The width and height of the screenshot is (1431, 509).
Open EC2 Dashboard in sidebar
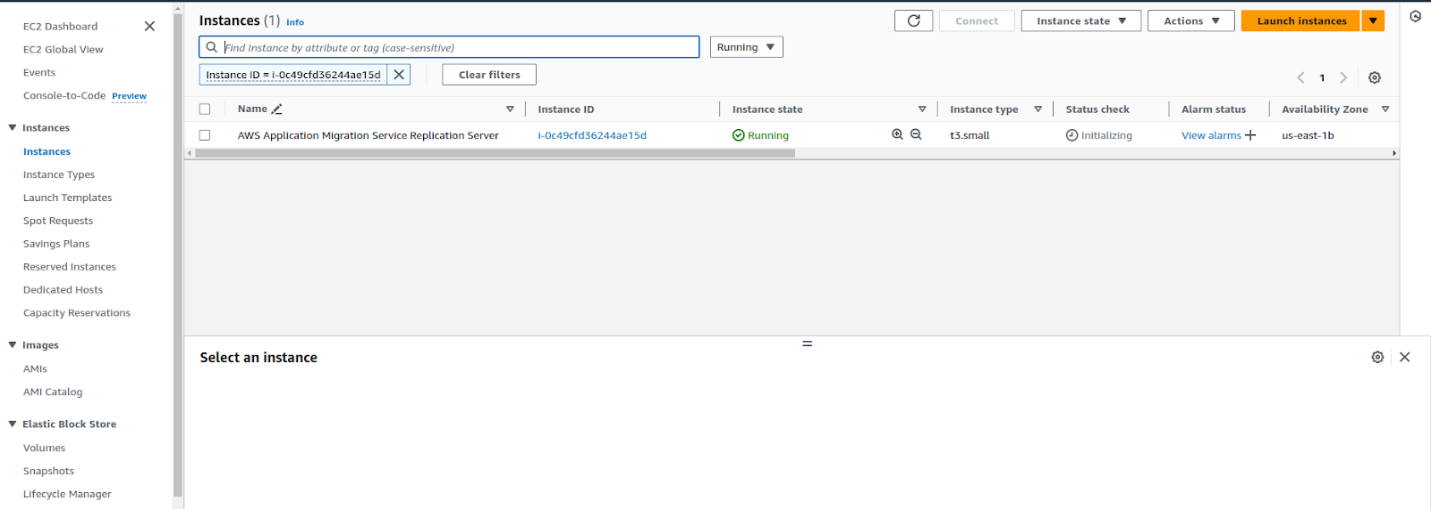[x=60, y=26]
